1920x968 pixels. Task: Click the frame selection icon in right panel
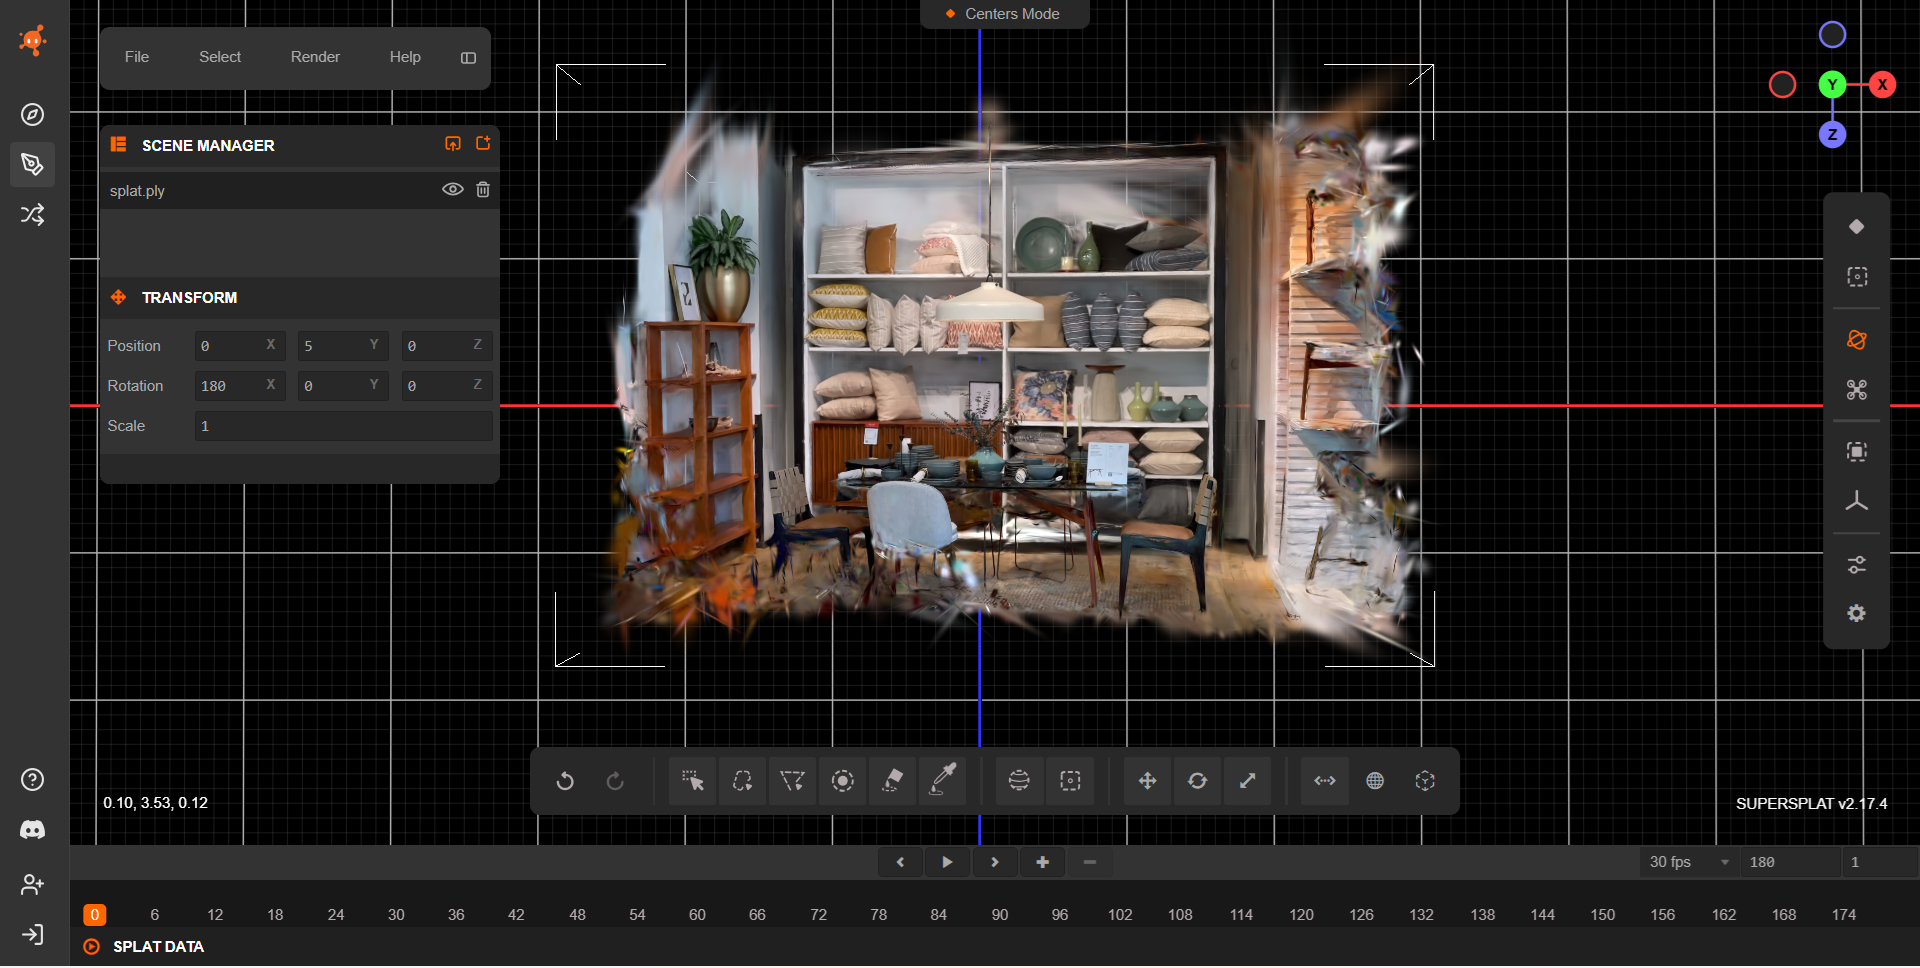tap(1857, 452)
